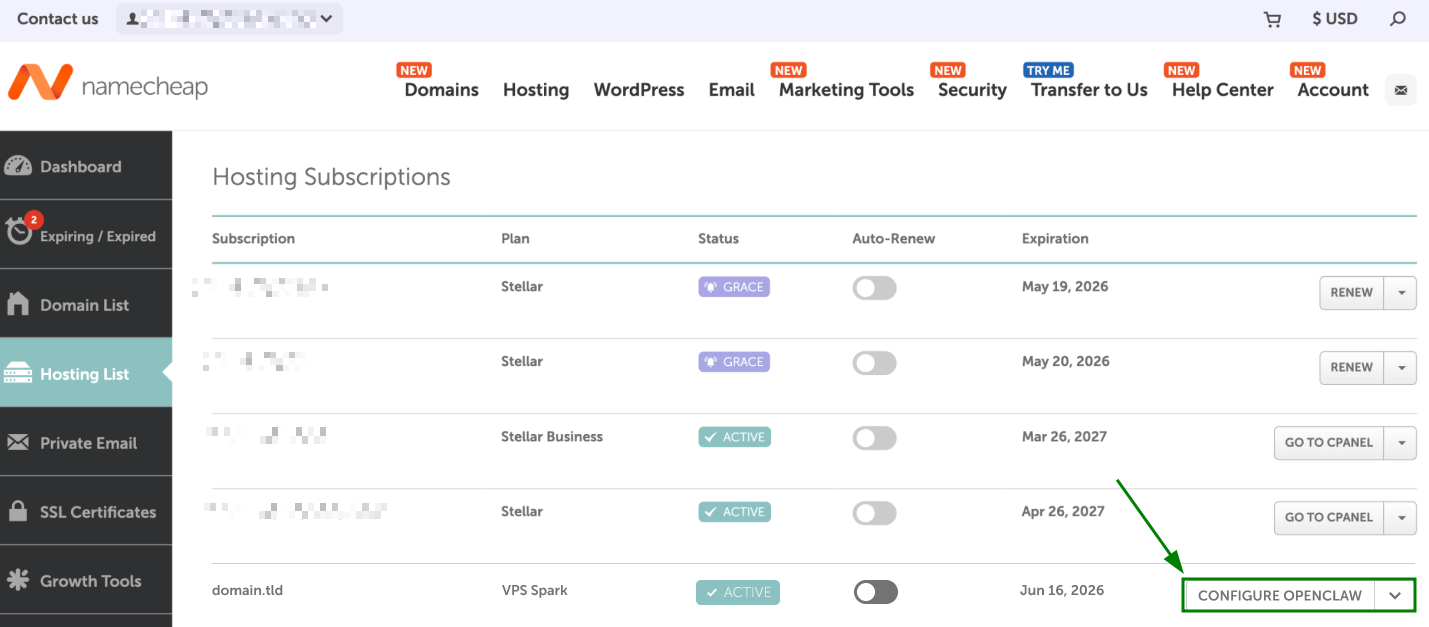This screenshot has width=1429, height=627.
Task: Click Renew for the May 19, 2026 subscription
Action: (1352, 293)
